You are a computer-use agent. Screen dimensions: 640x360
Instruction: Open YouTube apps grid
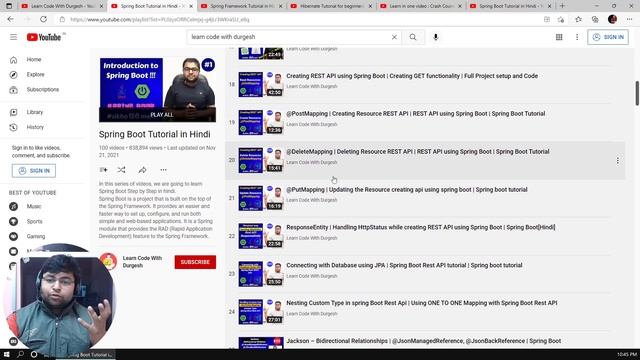[x=559, y=37]
